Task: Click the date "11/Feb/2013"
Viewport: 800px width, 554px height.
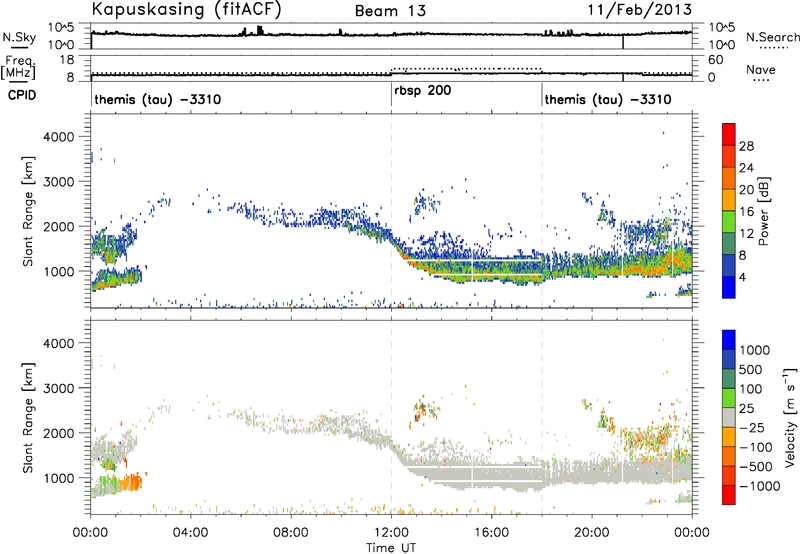Action: [640, 9]
